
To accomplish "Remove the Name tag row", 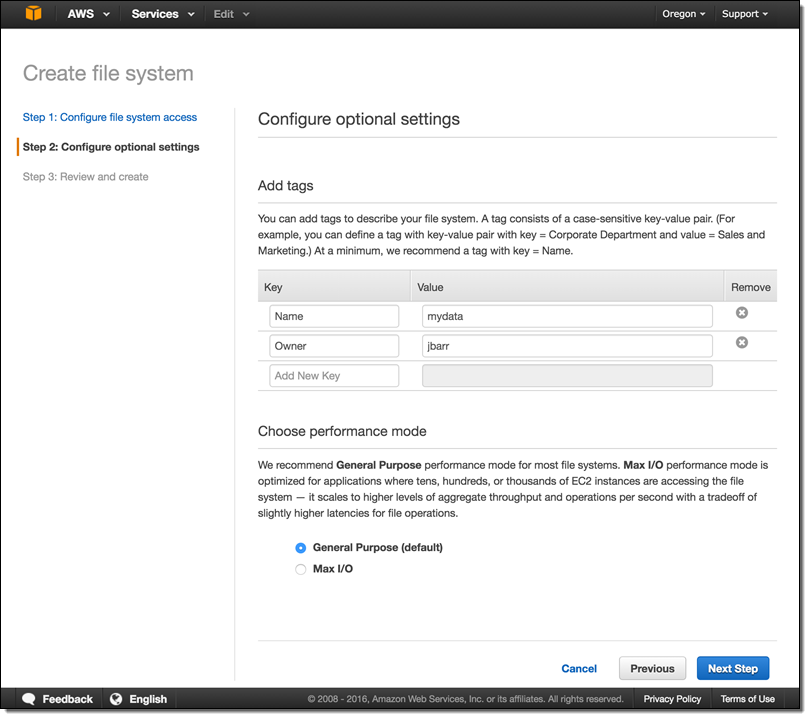I will 741,313.
